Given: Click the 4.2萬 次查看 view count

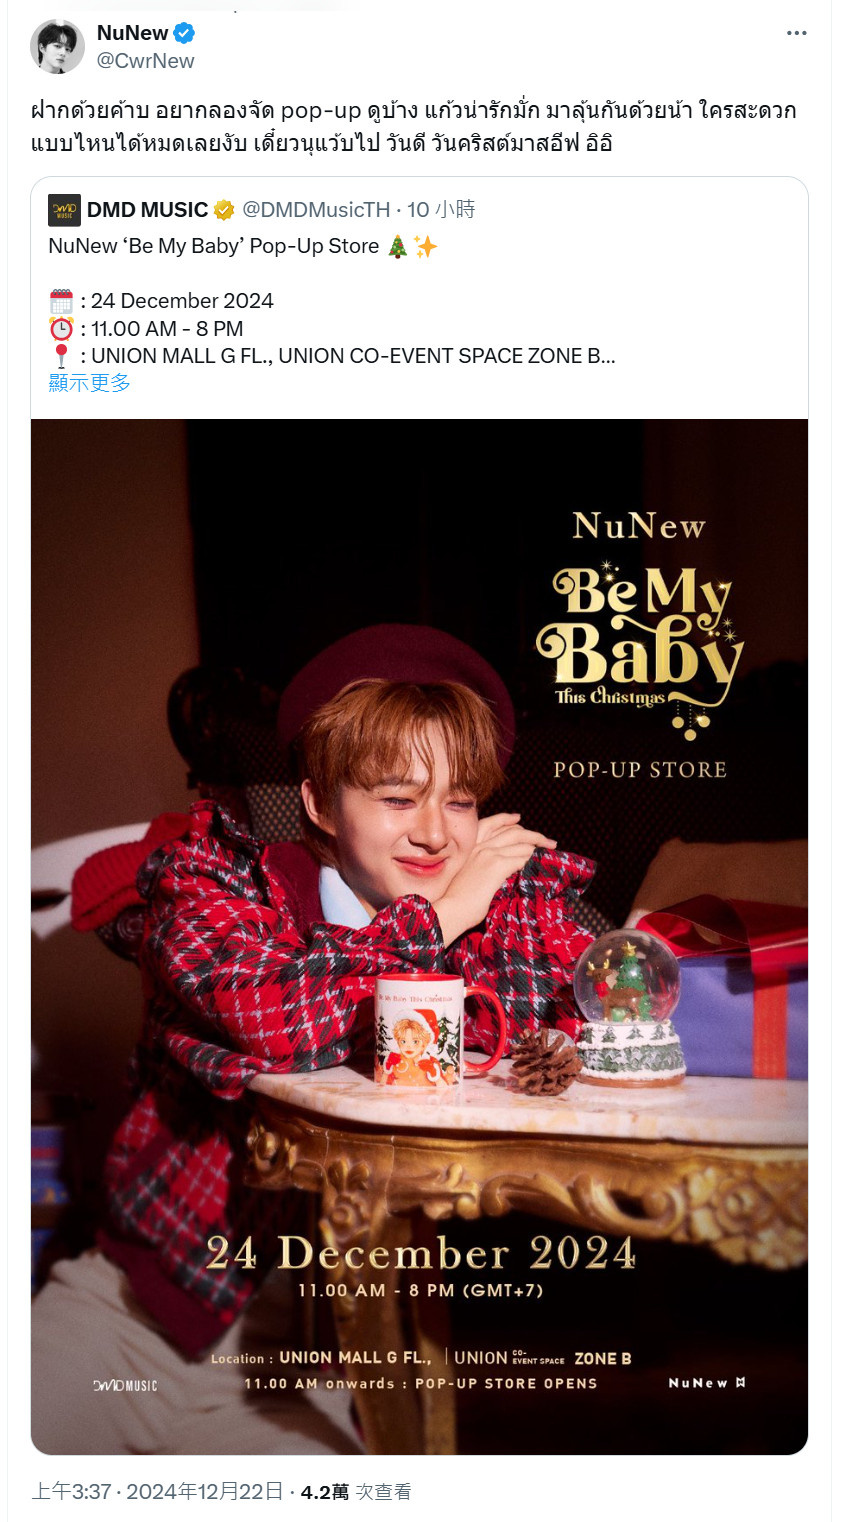Looking at the screenshot, I should [356, 1492].
